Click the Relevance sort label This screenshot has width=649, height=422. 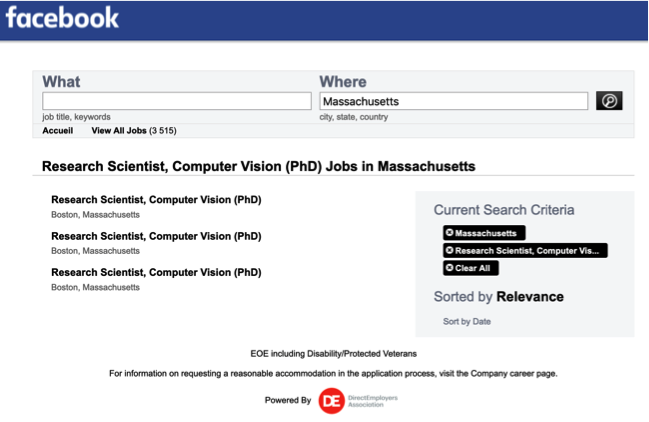click(x=530, y=297)
